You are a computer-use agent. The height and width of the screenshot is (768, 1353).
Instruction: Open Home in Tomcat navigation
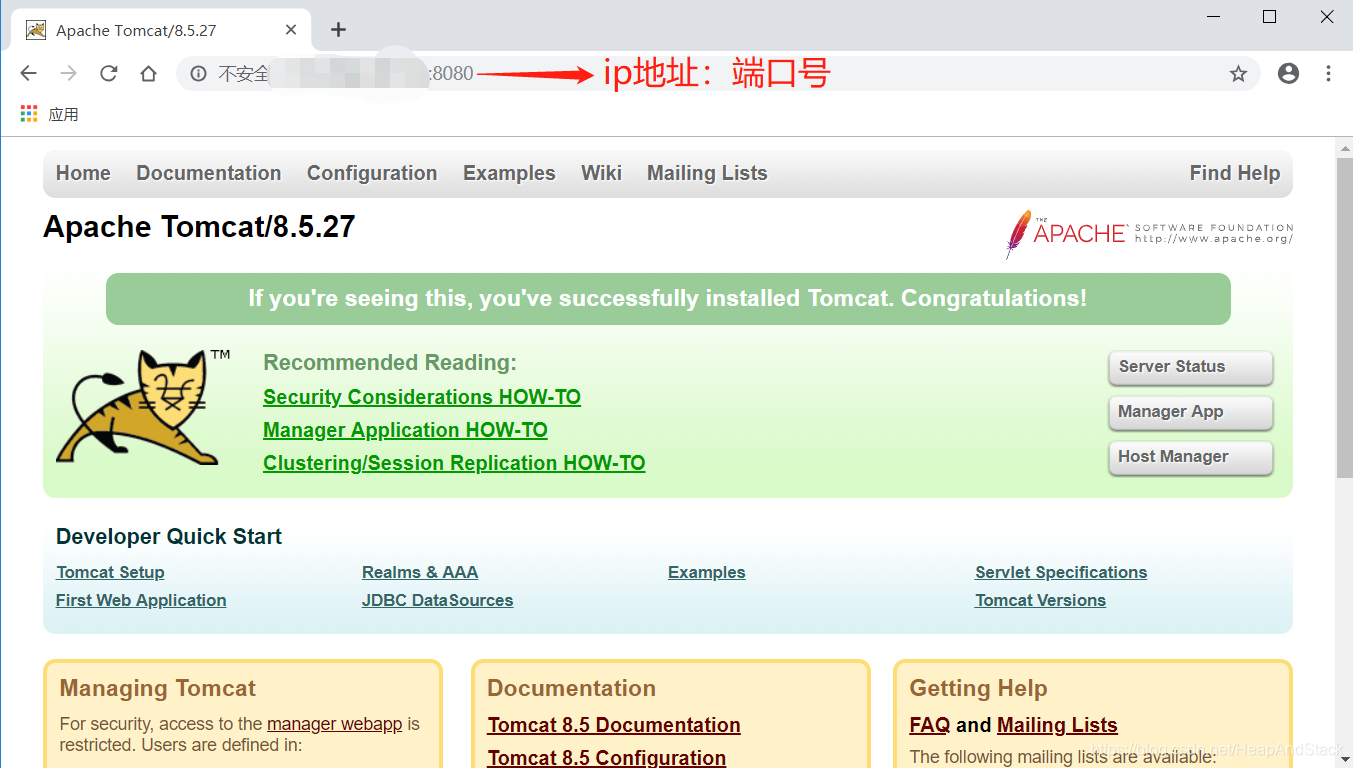click(83, 173)
